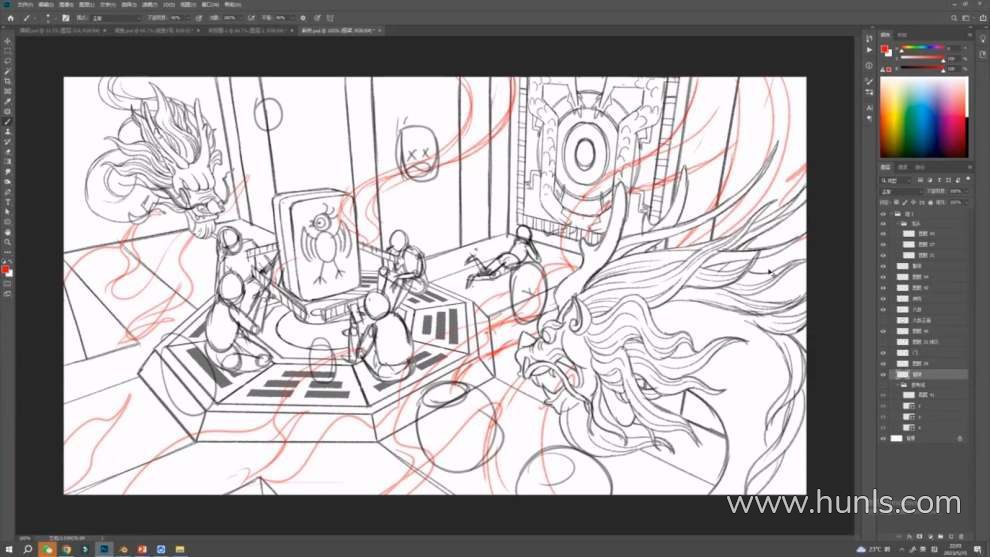
Task: Open the Actions panel play icon
Action: click(869, 50)
